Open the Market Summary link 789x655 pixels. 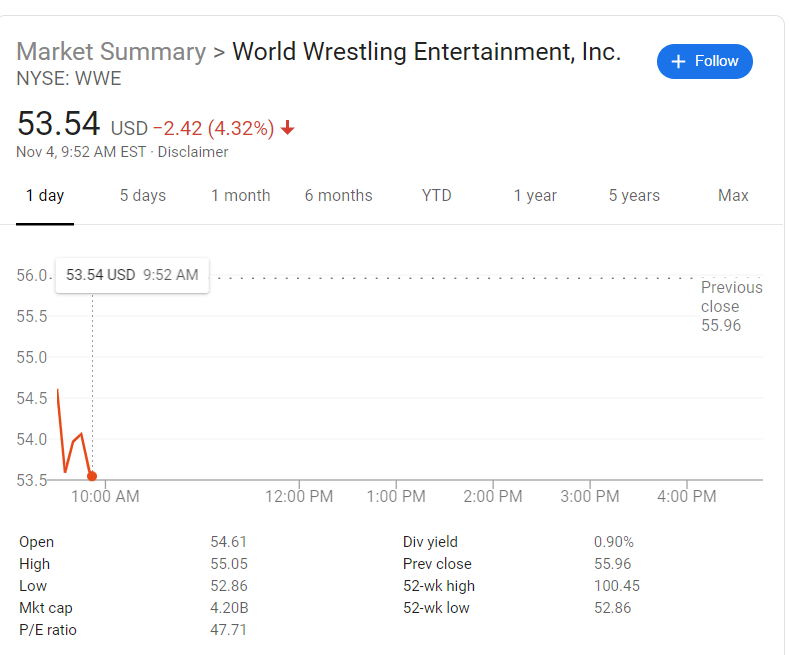tap(110, 51)
